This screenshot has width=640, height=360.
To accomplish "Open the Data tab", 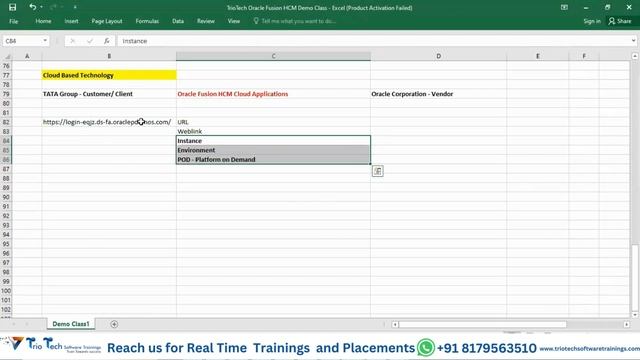I will [178, 21].
